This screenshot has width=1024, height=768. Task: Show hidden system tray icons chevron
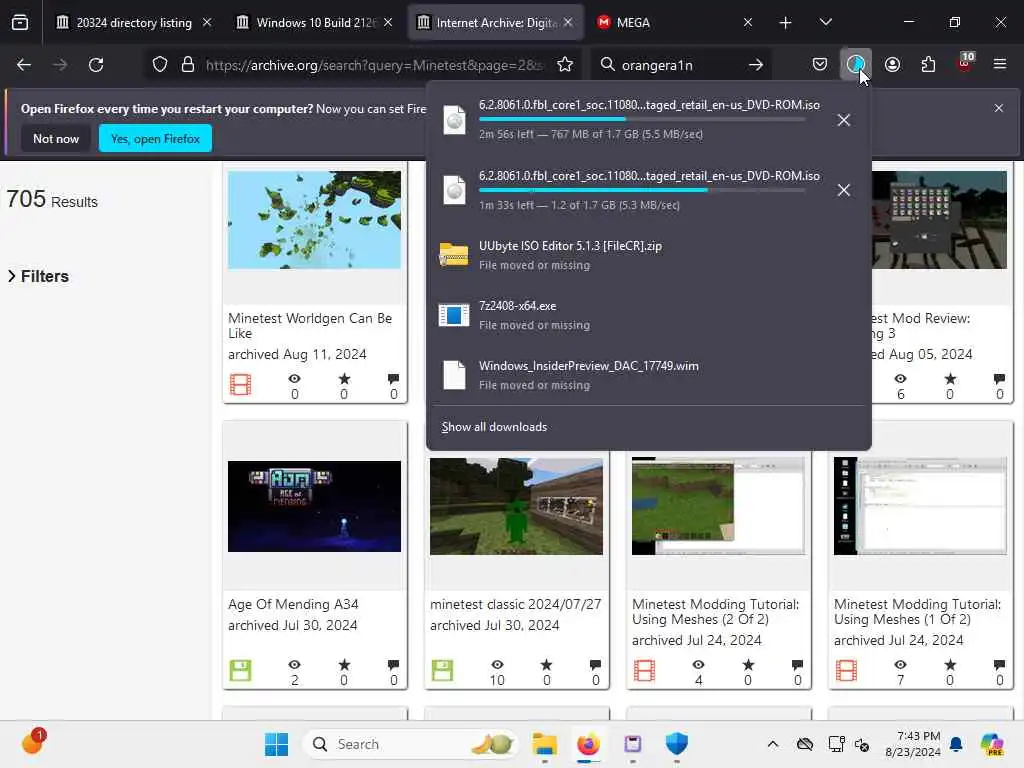[x=773, y=744]
